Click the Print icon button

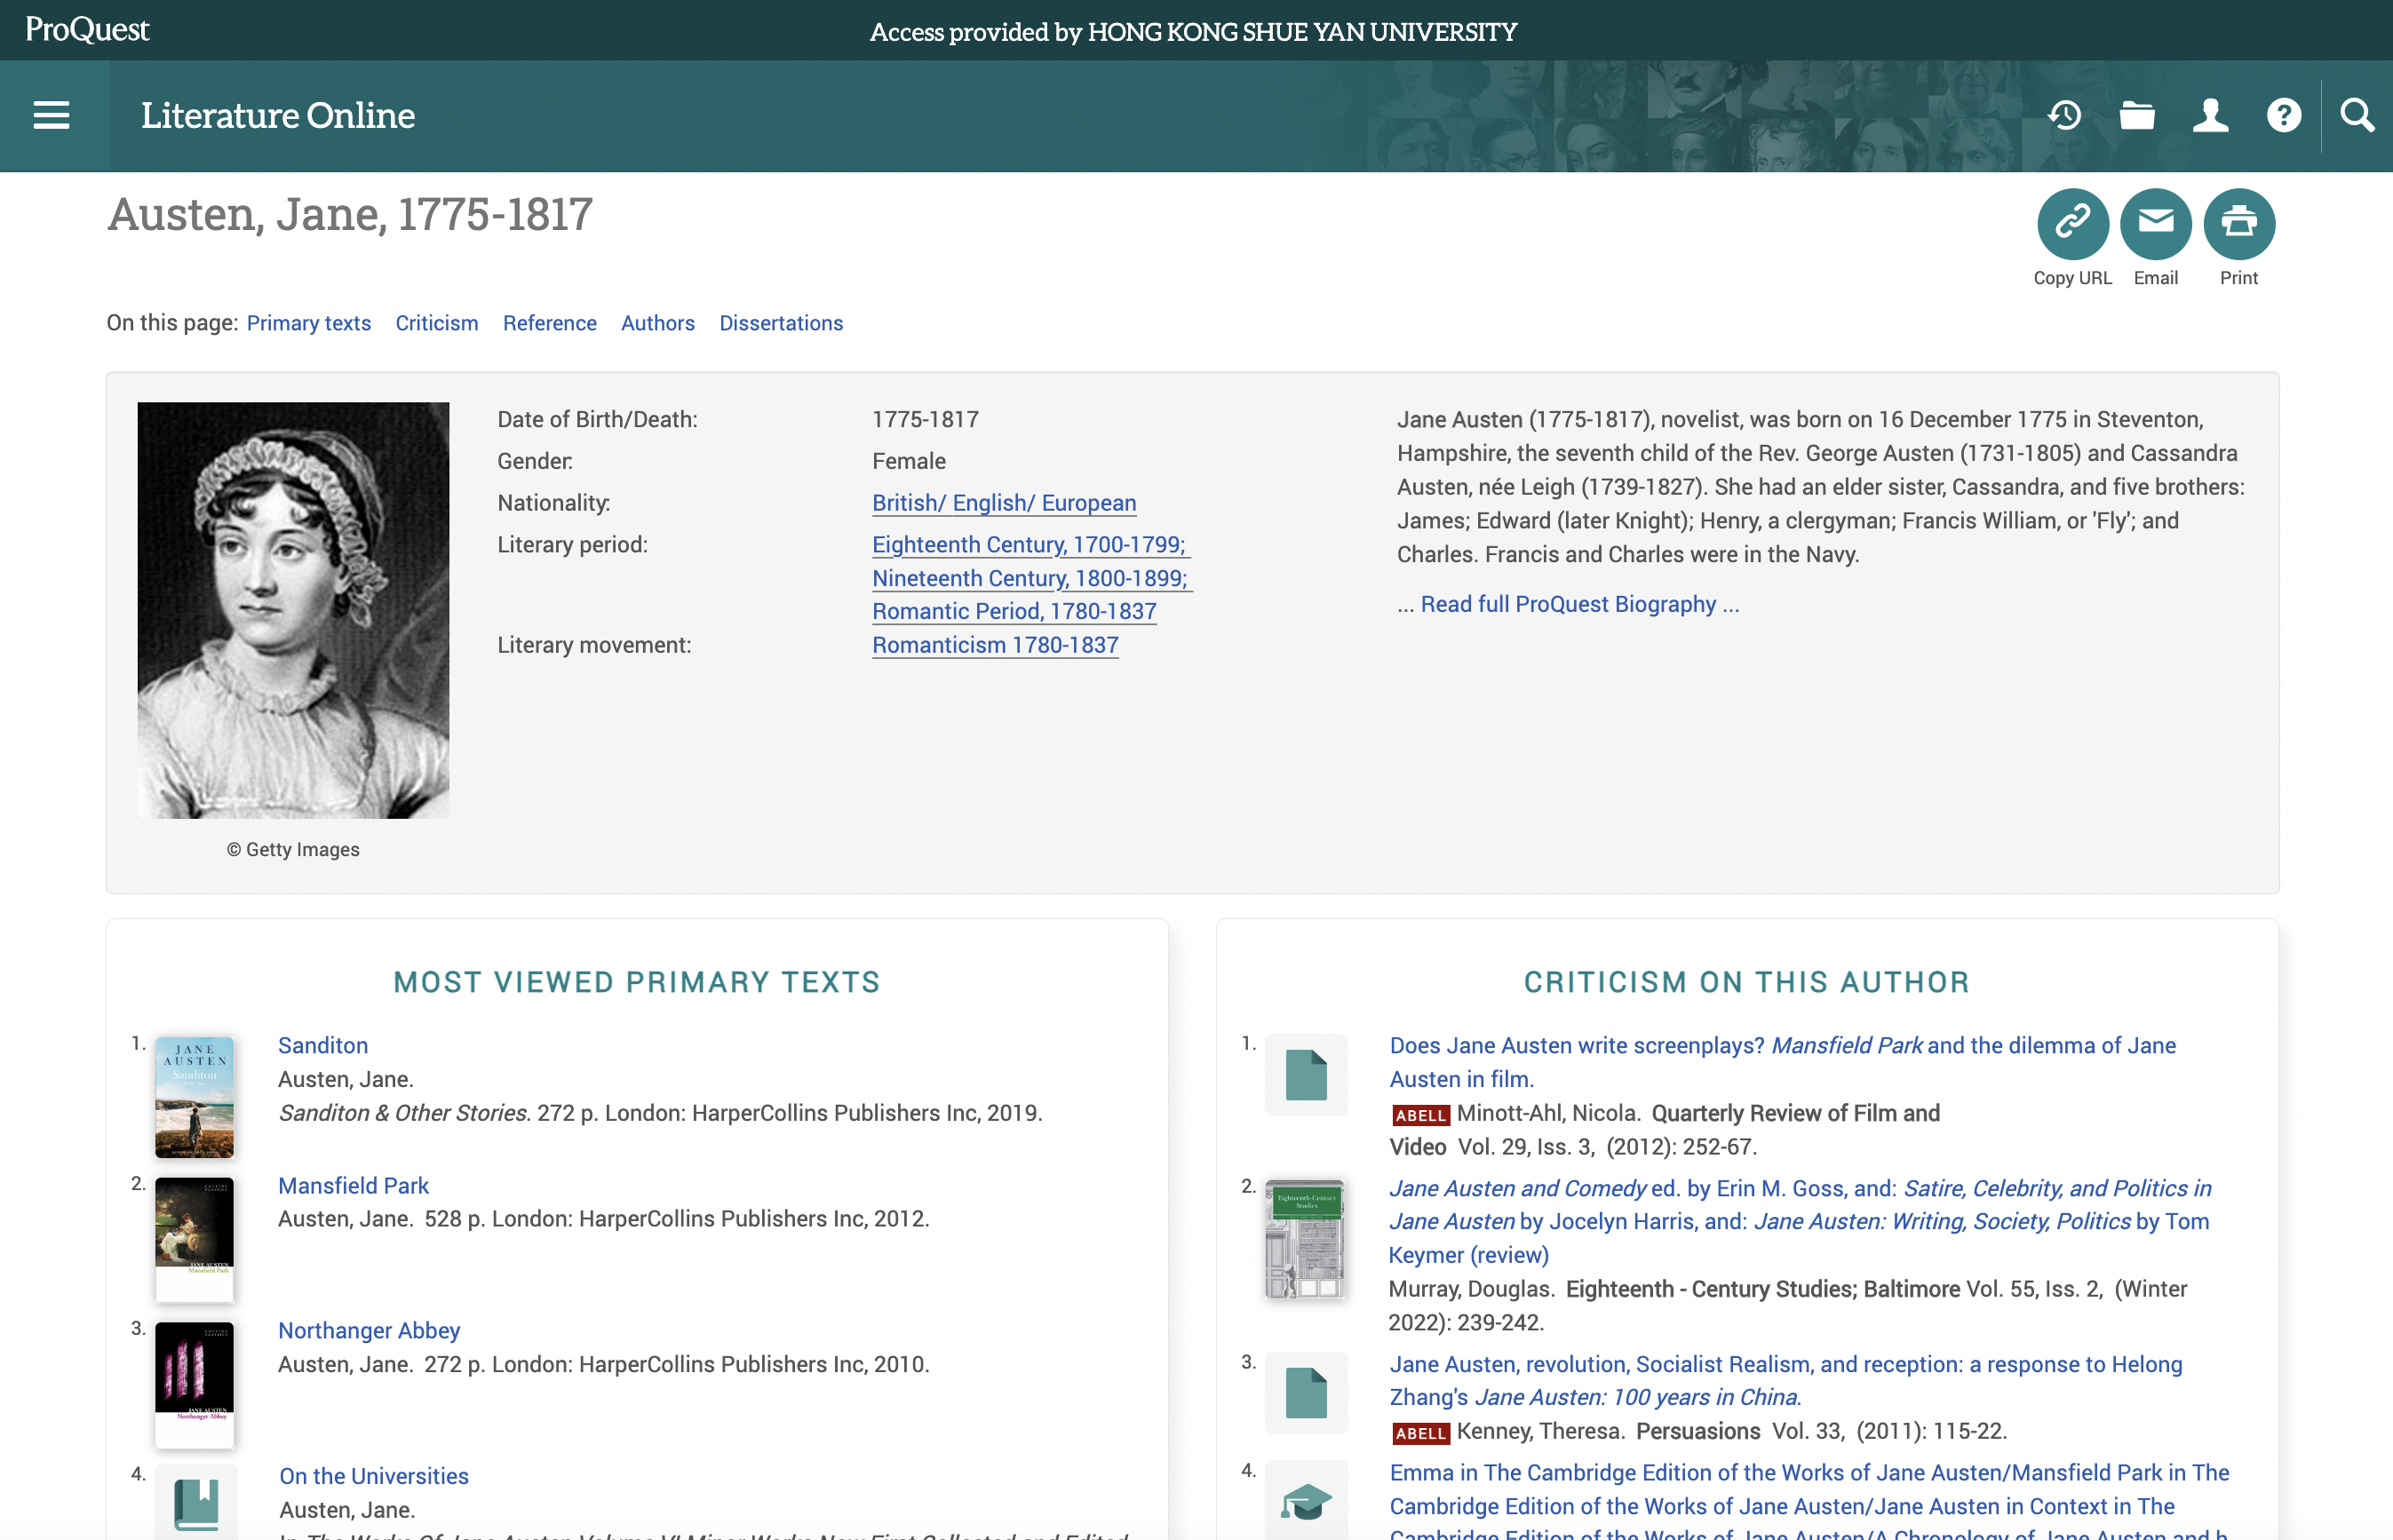tap(2238, 223)
